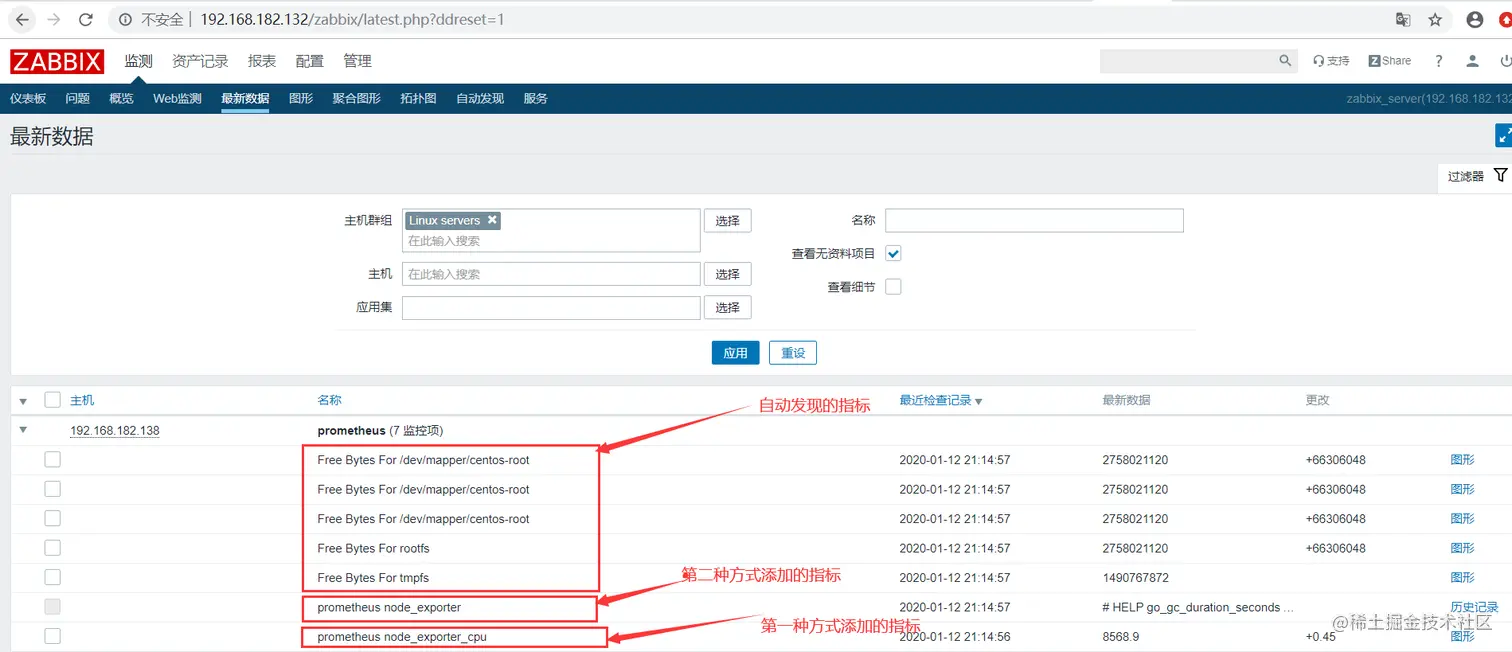Sort by the name (名称) column header
1512x652 pixels.
point(329,400)
